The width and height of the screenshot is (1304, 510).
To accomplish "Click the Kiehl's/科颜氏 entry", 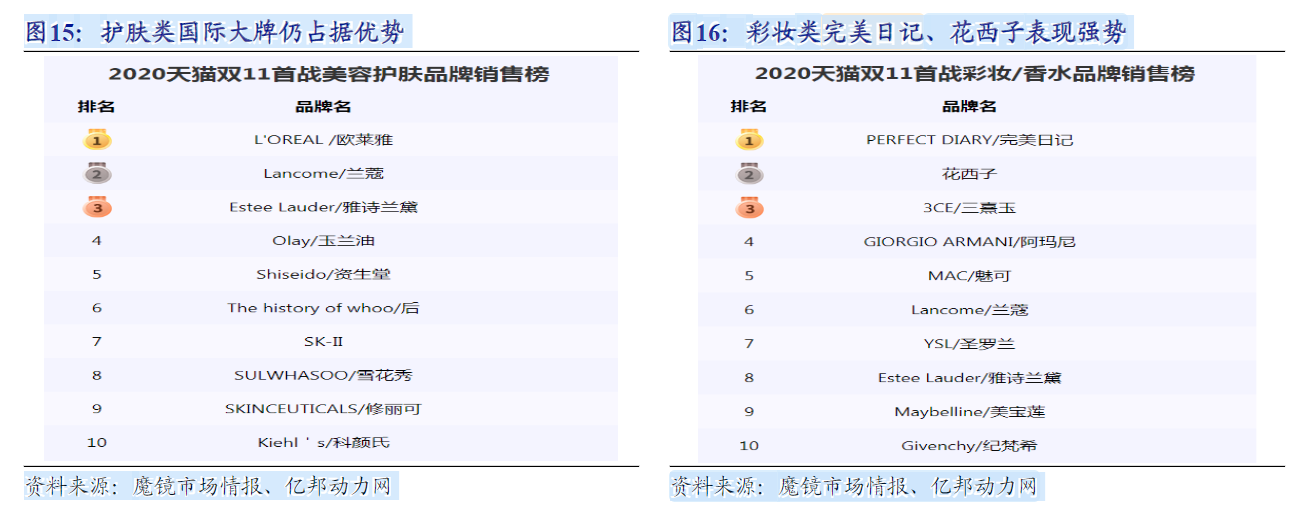I will (x=330, y=442).
